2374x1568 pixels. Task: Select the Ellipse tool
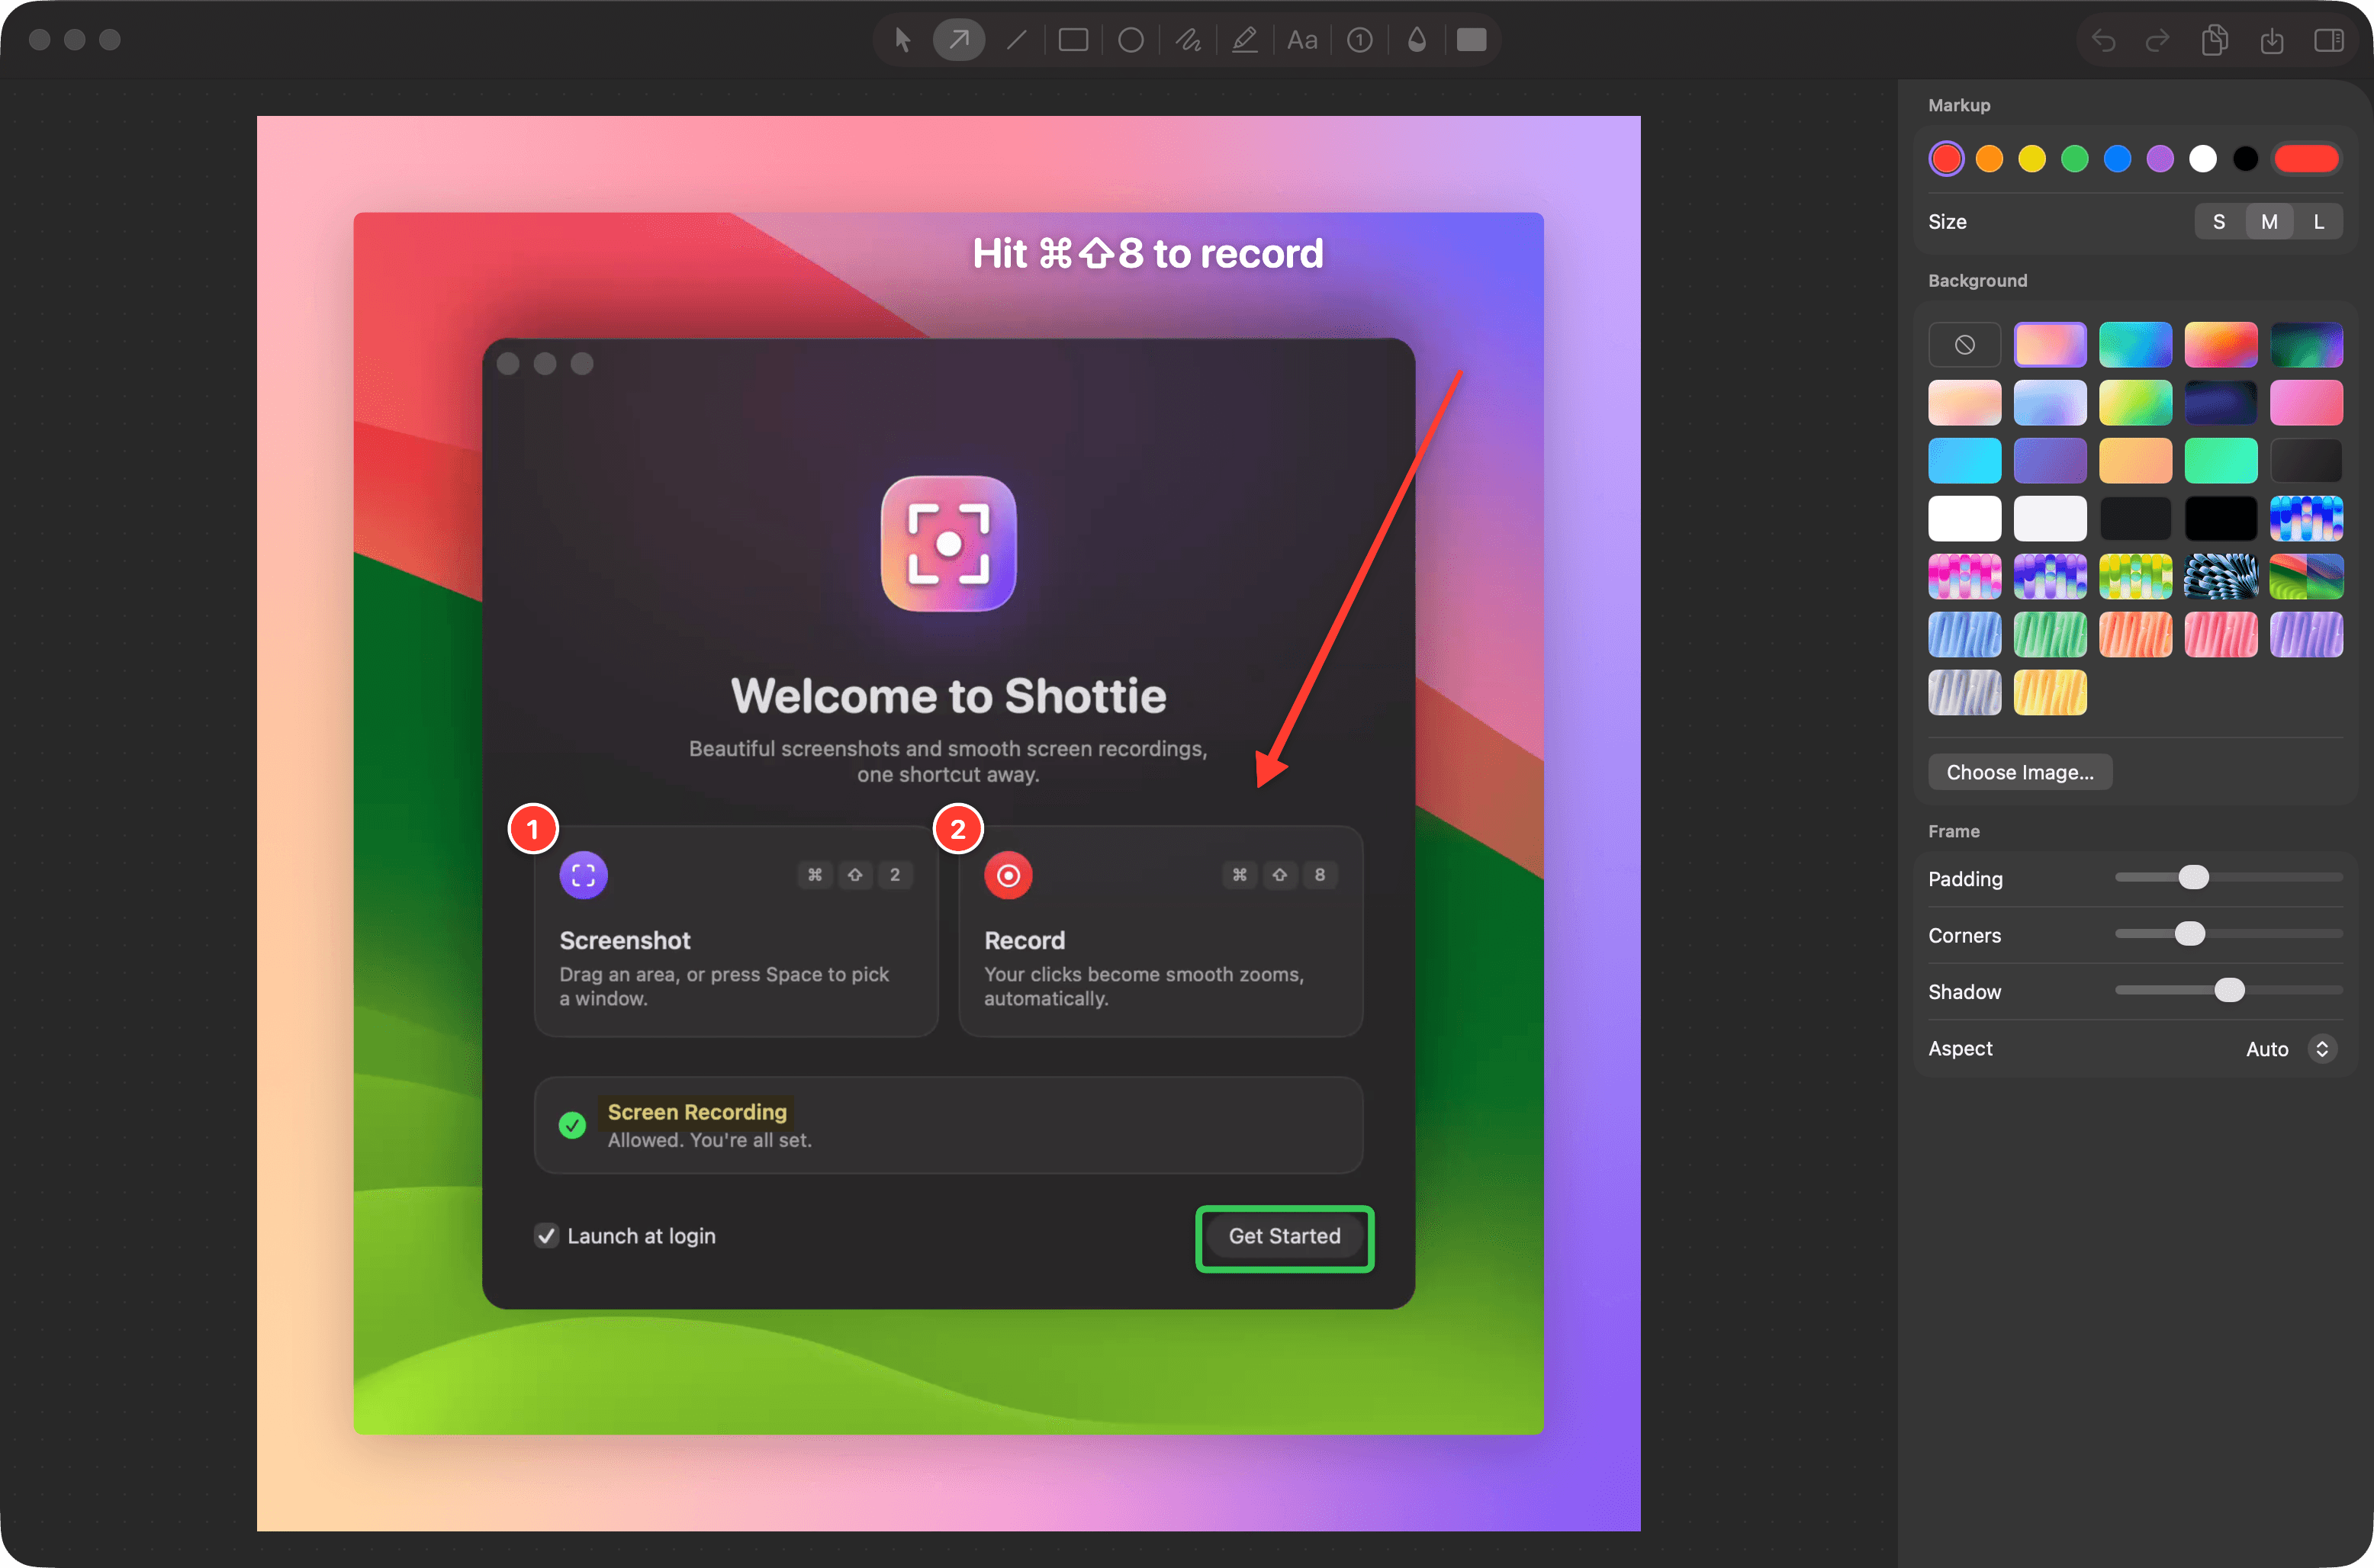[1130, 40]
